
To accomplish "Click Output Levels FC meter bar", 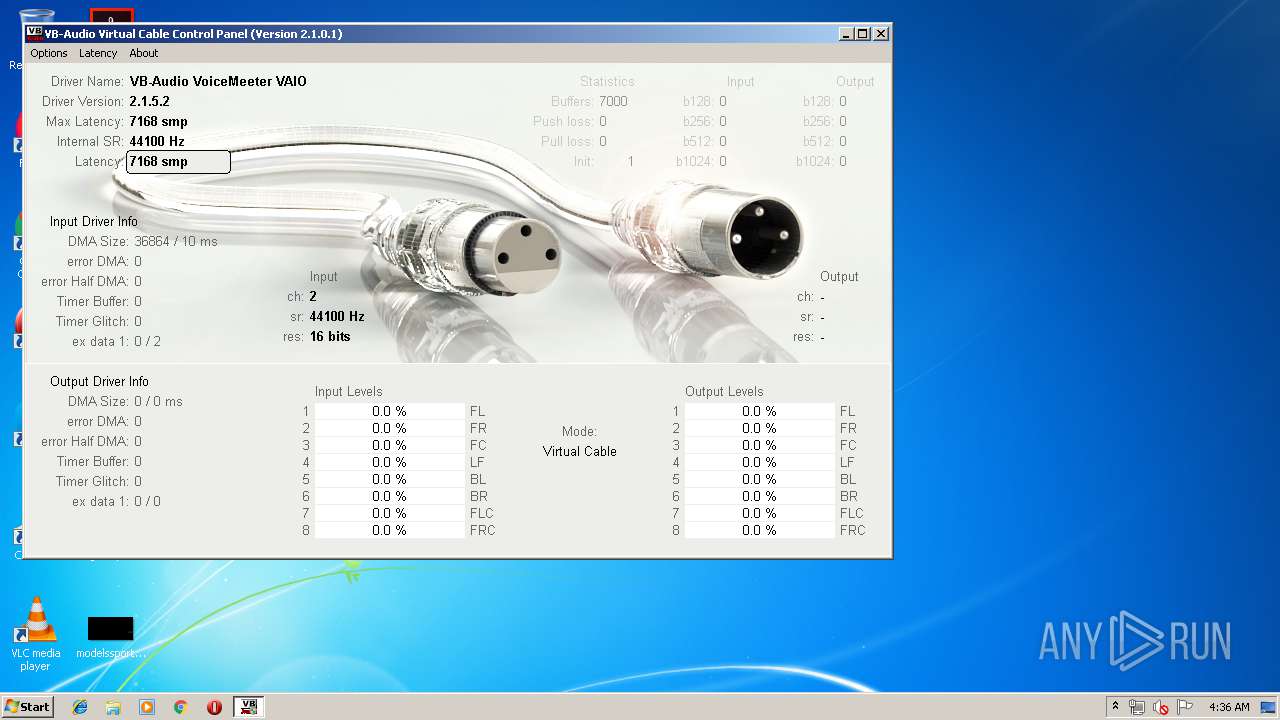I will click(760, 445).
